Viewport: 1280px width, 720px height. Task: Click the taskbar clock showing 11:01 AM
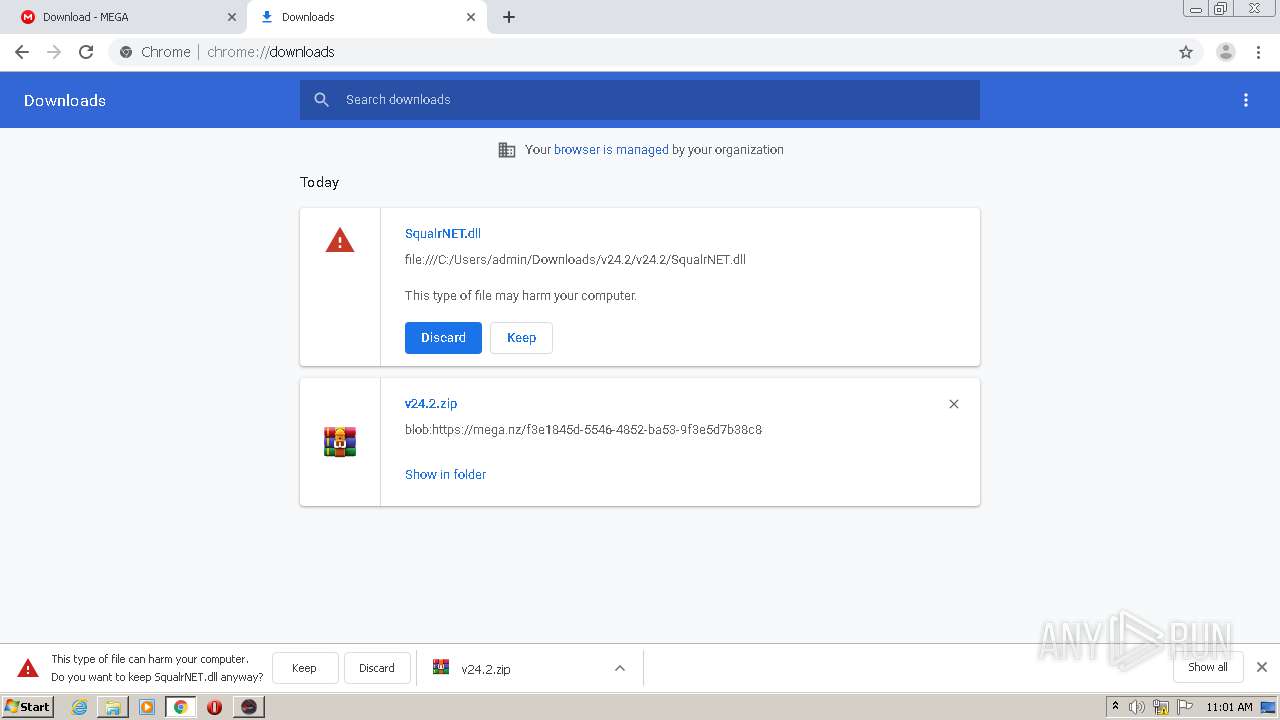point(1229,707)
